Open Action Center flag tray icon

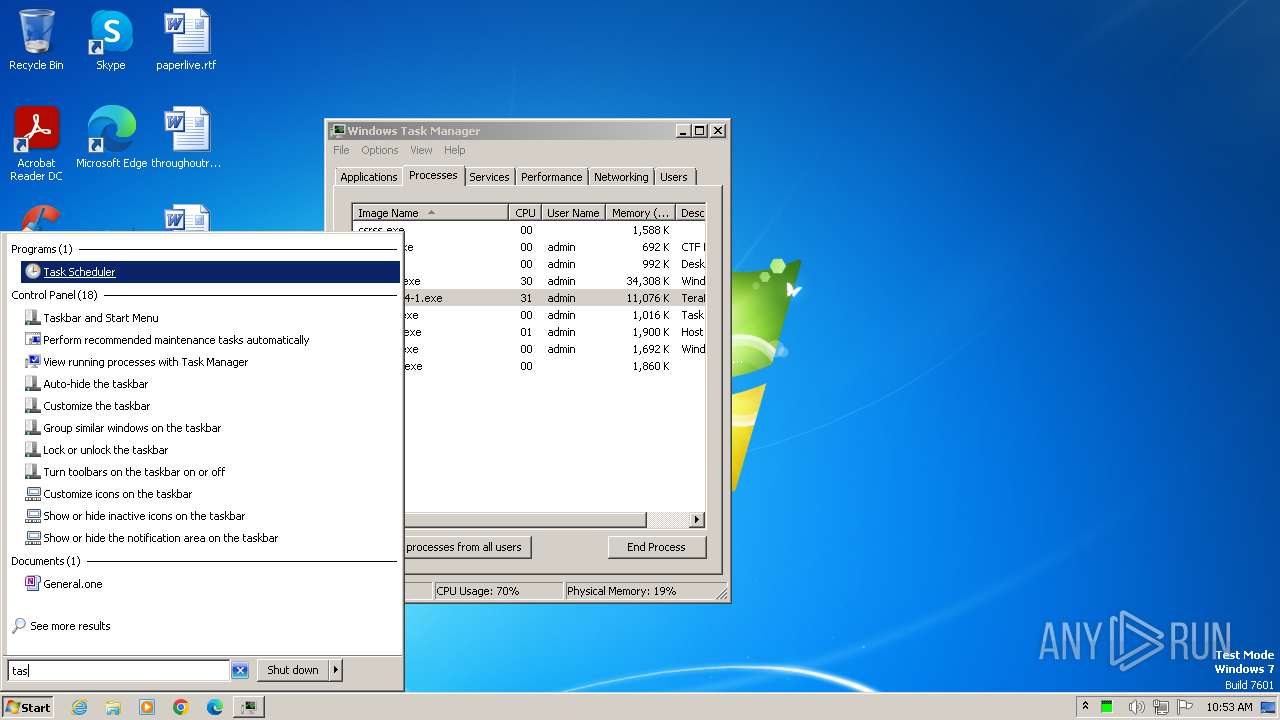[1187, 707]
